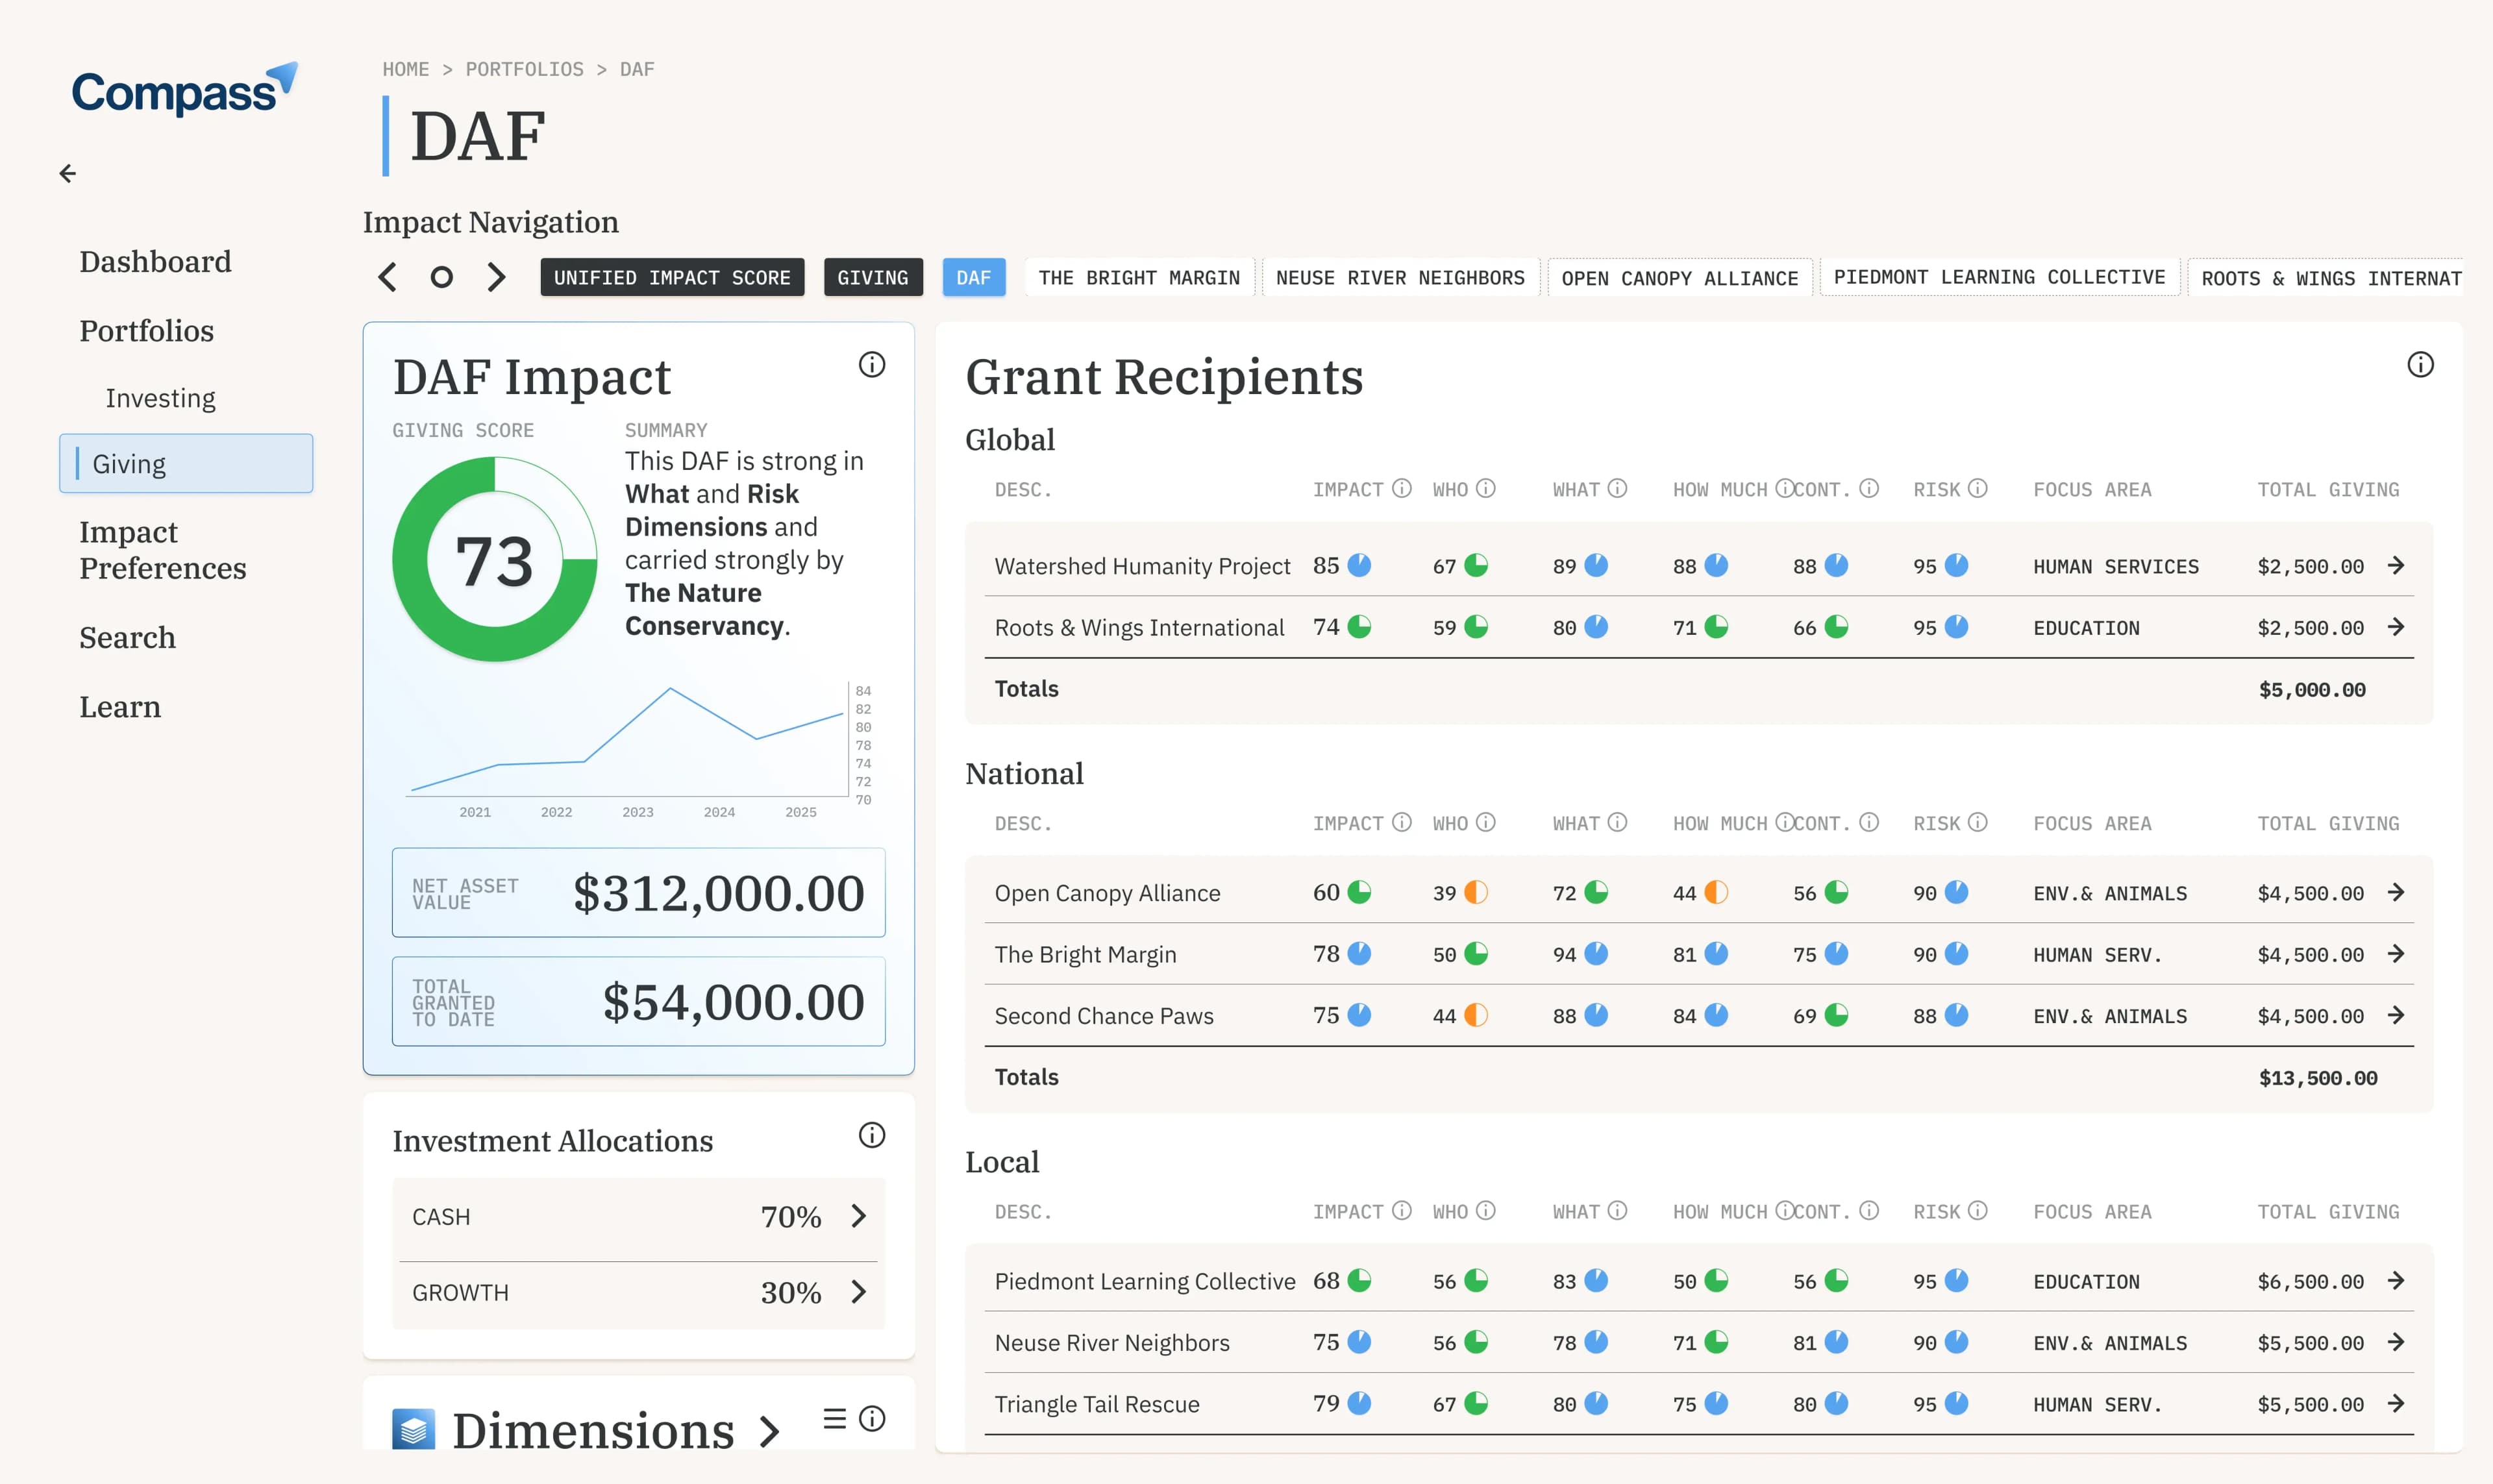Open the Dimensions list menu icon

coord(834,1418)
